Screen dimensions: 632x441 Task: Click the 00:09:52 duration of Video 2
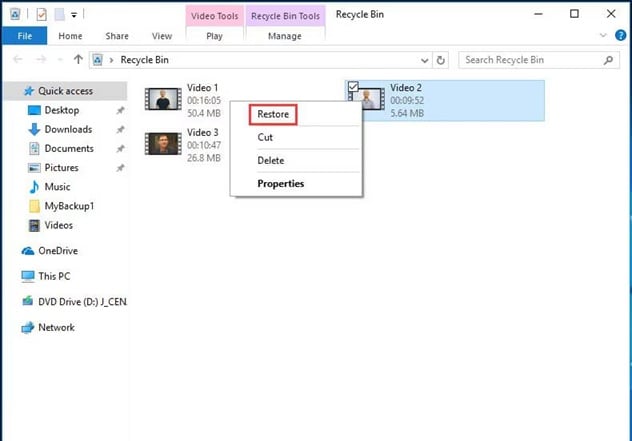[x=407, y=100]
